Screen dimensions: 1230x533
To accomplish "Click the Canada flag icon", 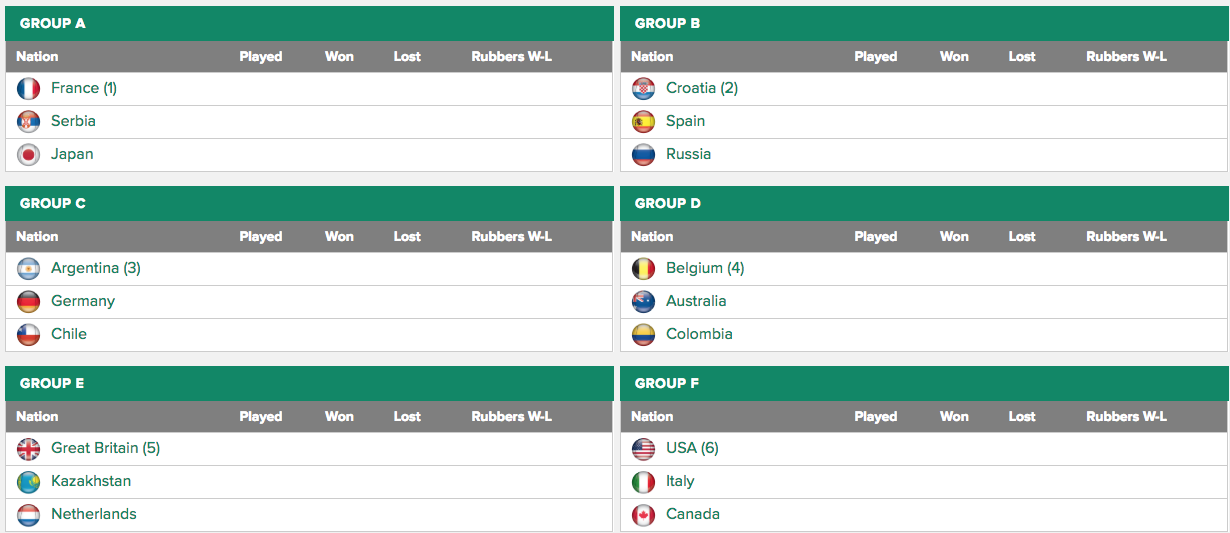I will click(x=643, y=514).
